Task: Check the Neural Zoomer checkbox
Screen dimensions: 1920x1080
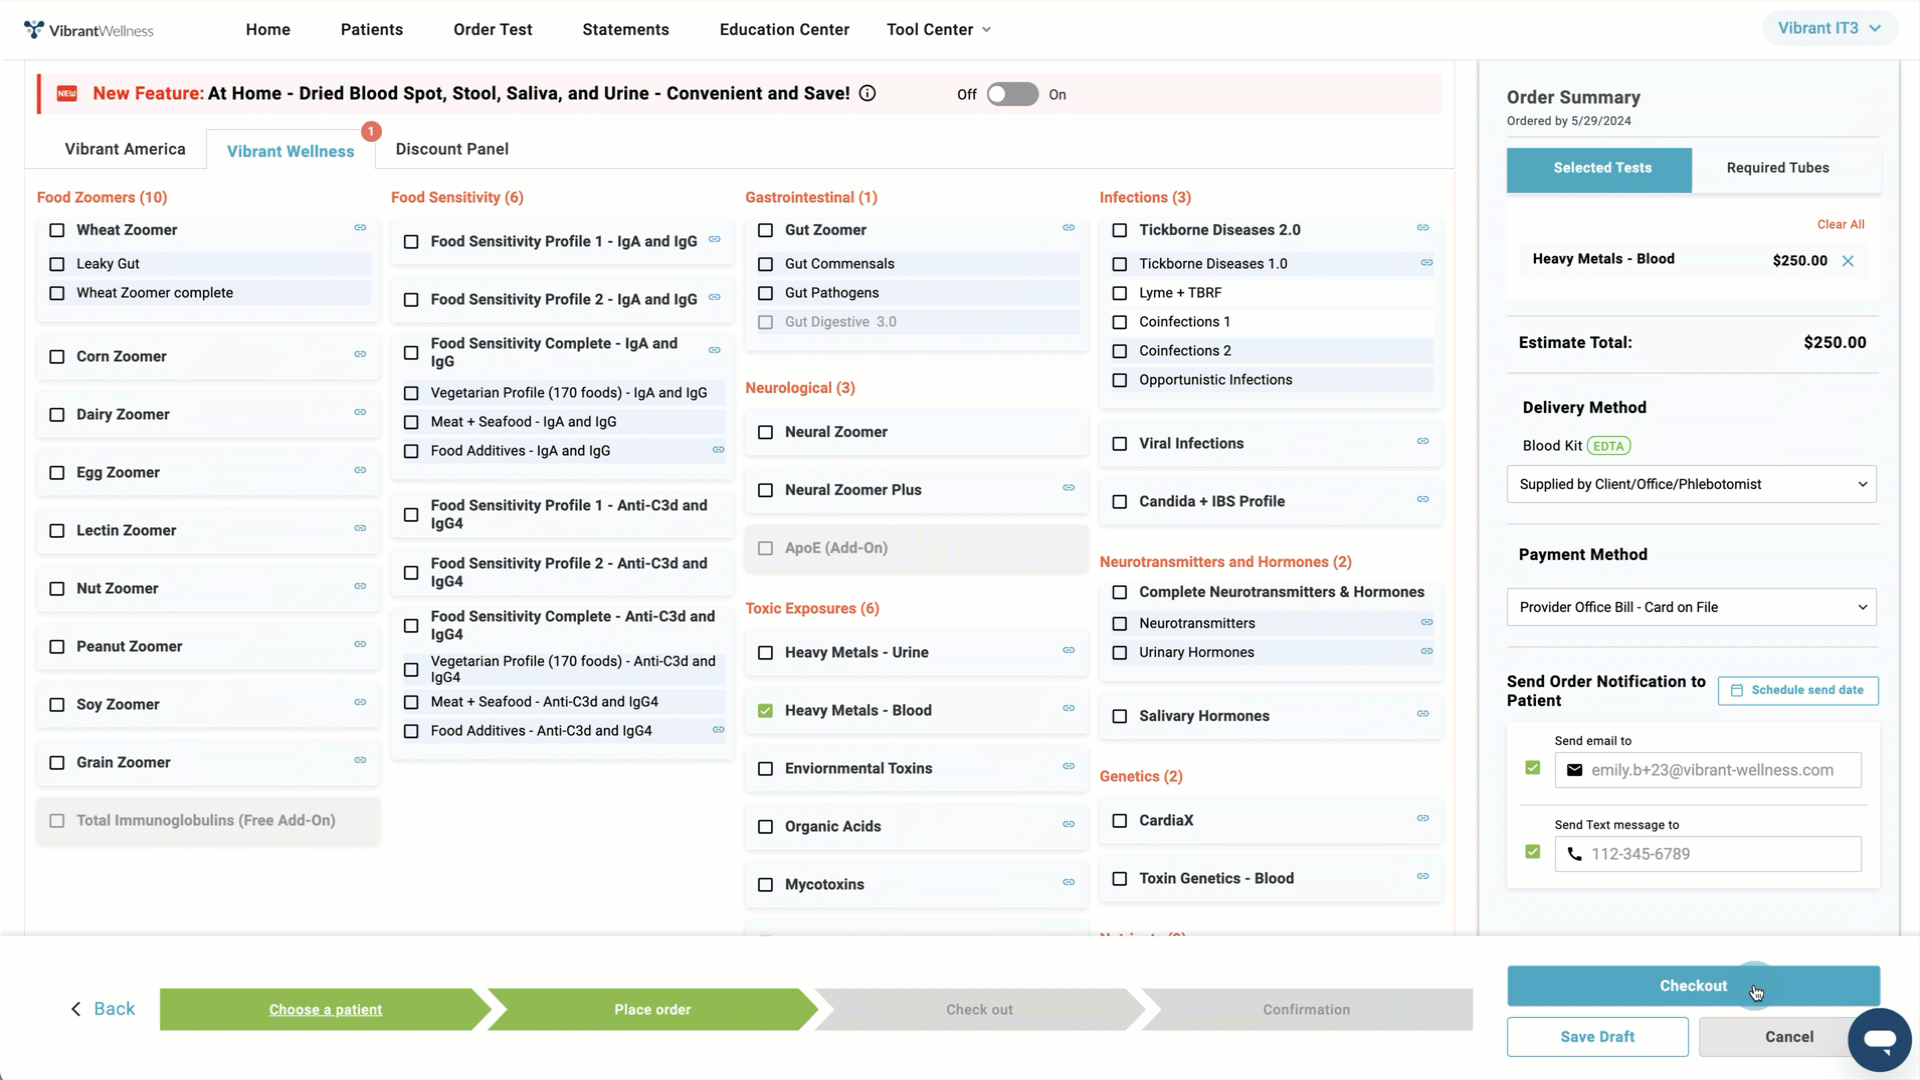Action: (x=766, y=433)
